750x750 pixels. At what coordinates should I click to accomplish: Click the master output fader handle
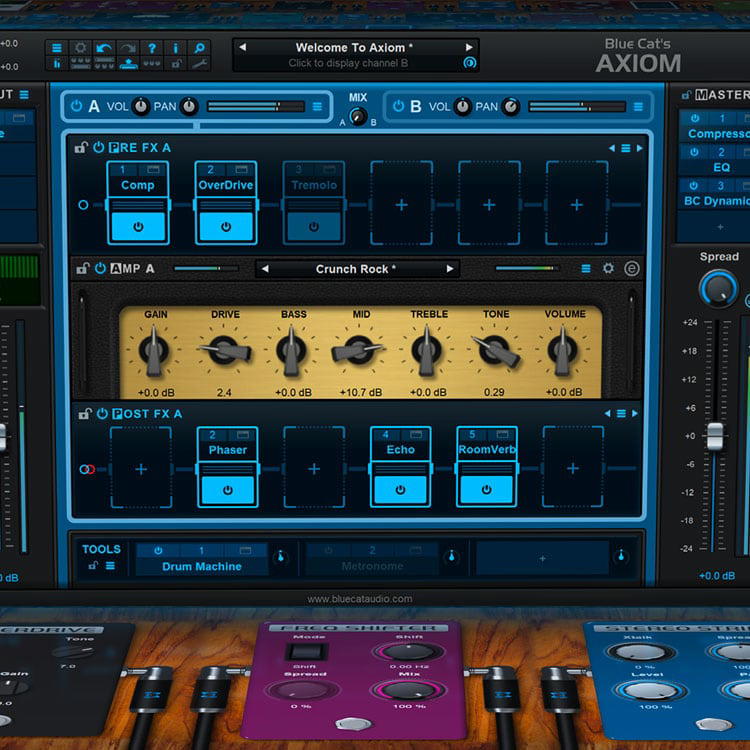715,436
